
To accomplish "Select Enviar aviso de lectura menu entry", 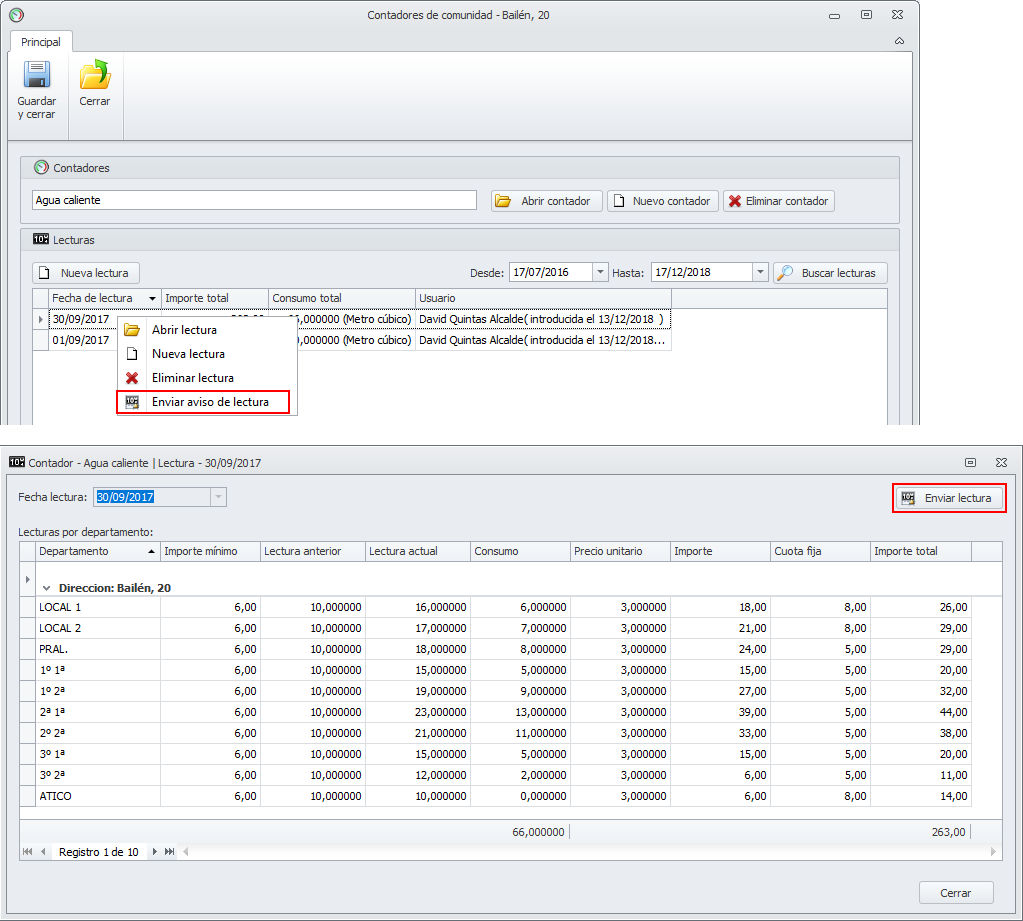I will click(x=209, y=402).
